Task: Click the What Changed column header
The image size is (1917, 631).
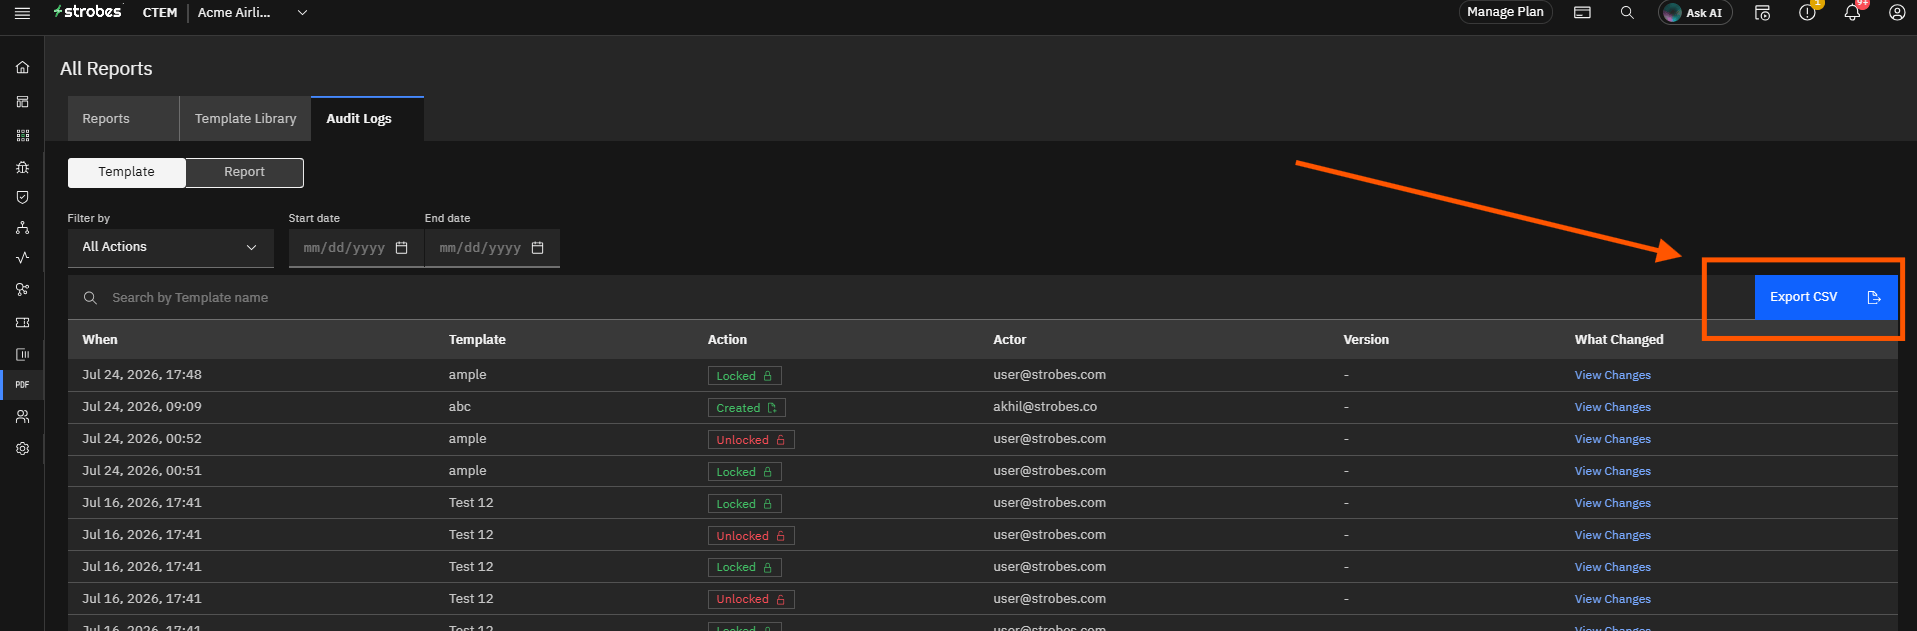Action: 1619,340
